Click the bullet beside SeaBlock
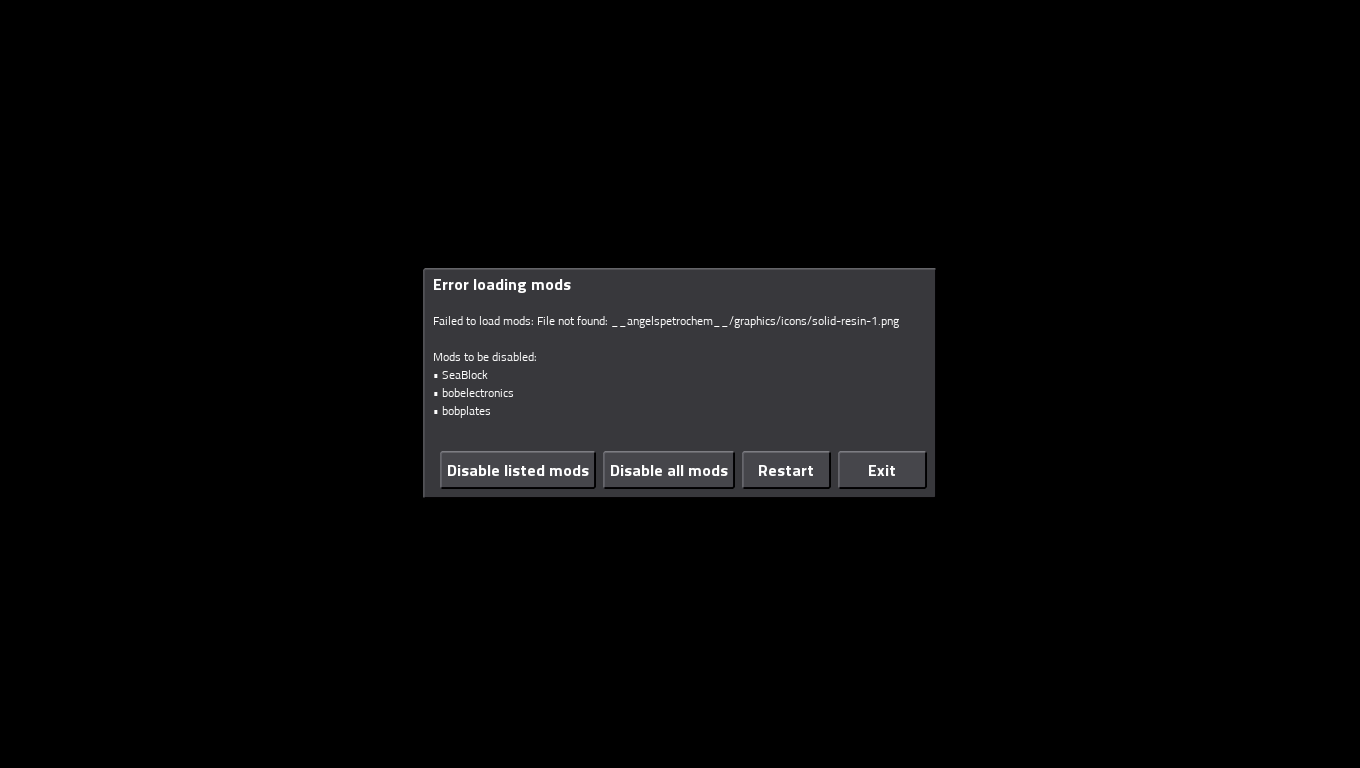The image size is (1360, 768). 436,376
